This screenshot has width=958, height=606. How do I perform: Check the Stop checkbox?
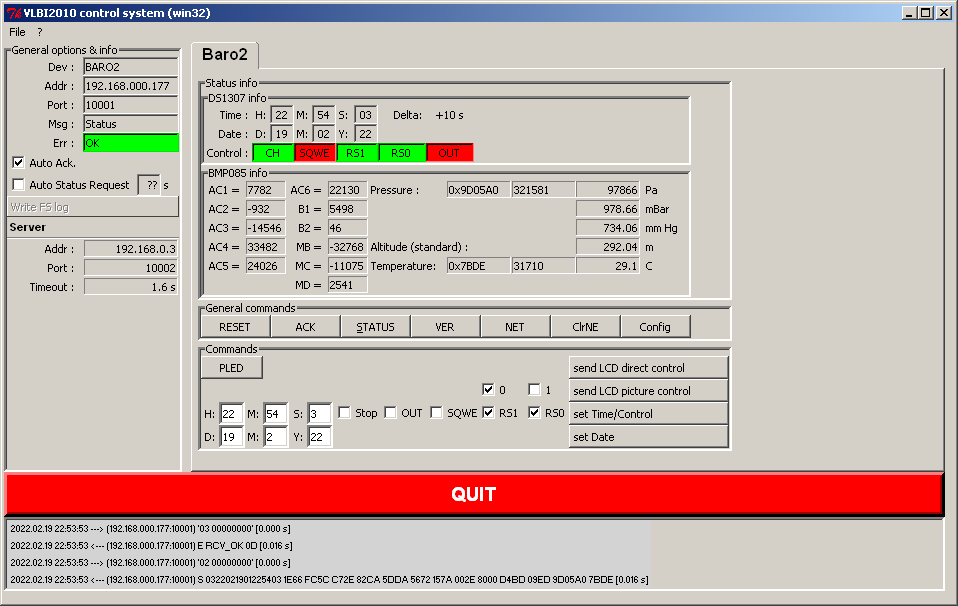coord(344,413)
